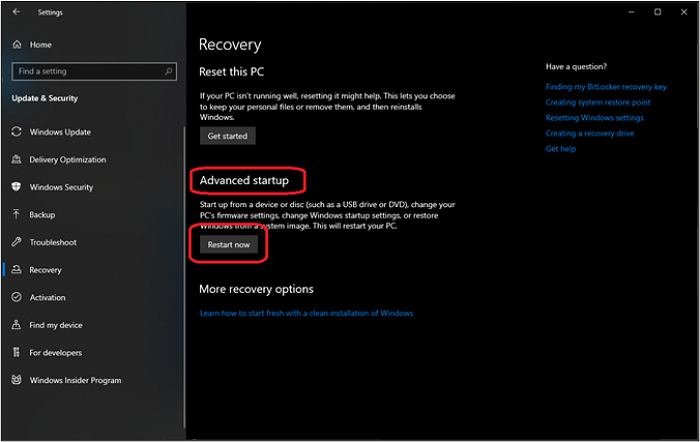Click the back arrow in Settings
The width and height of the screenshot is (700, 442).
click(17, 12)
